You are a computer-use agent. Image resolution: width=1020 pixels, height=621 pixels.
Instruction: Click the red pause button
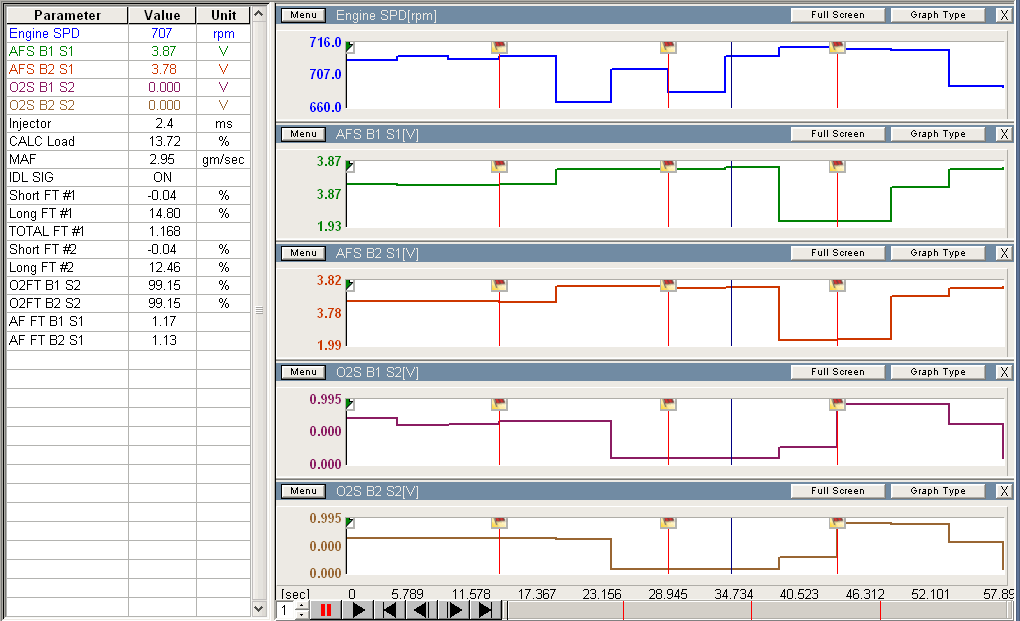coord(325,610)
